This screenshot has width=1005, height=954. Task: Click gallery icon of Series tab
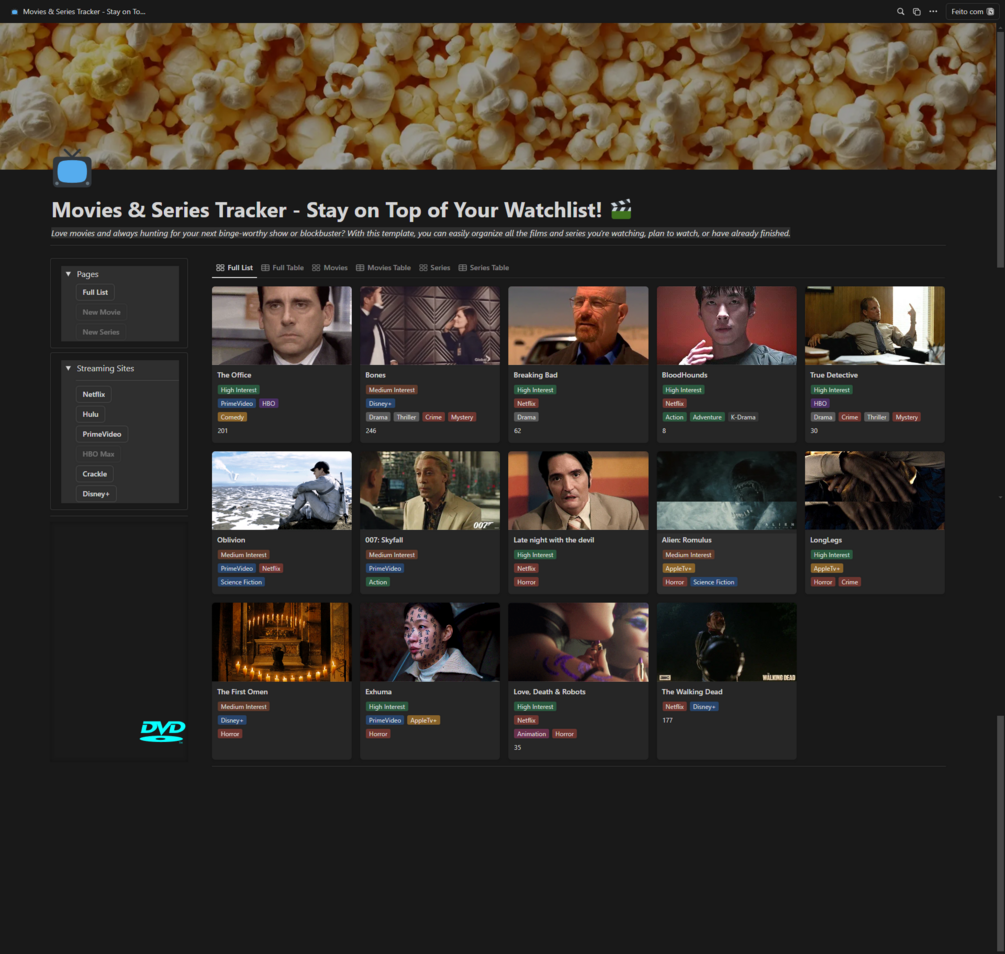[x=423, y=267]
